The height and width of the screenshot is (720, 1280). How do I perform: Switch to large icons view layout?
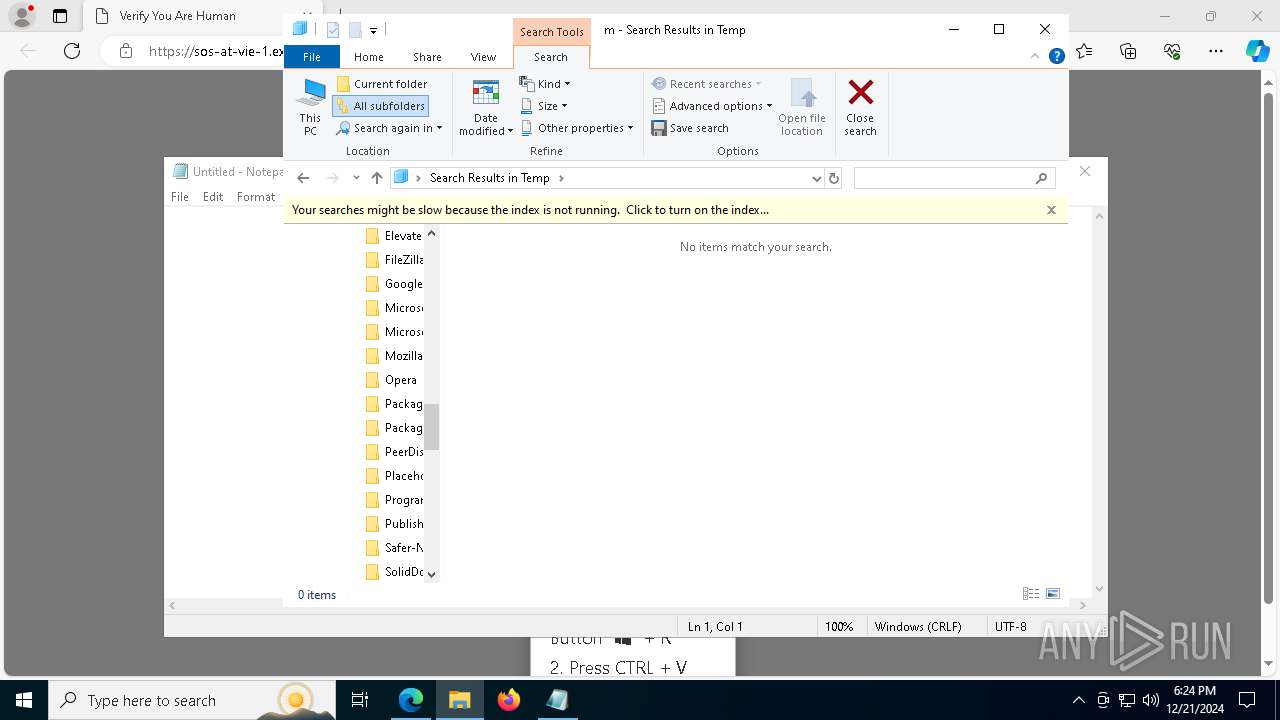1053,594
